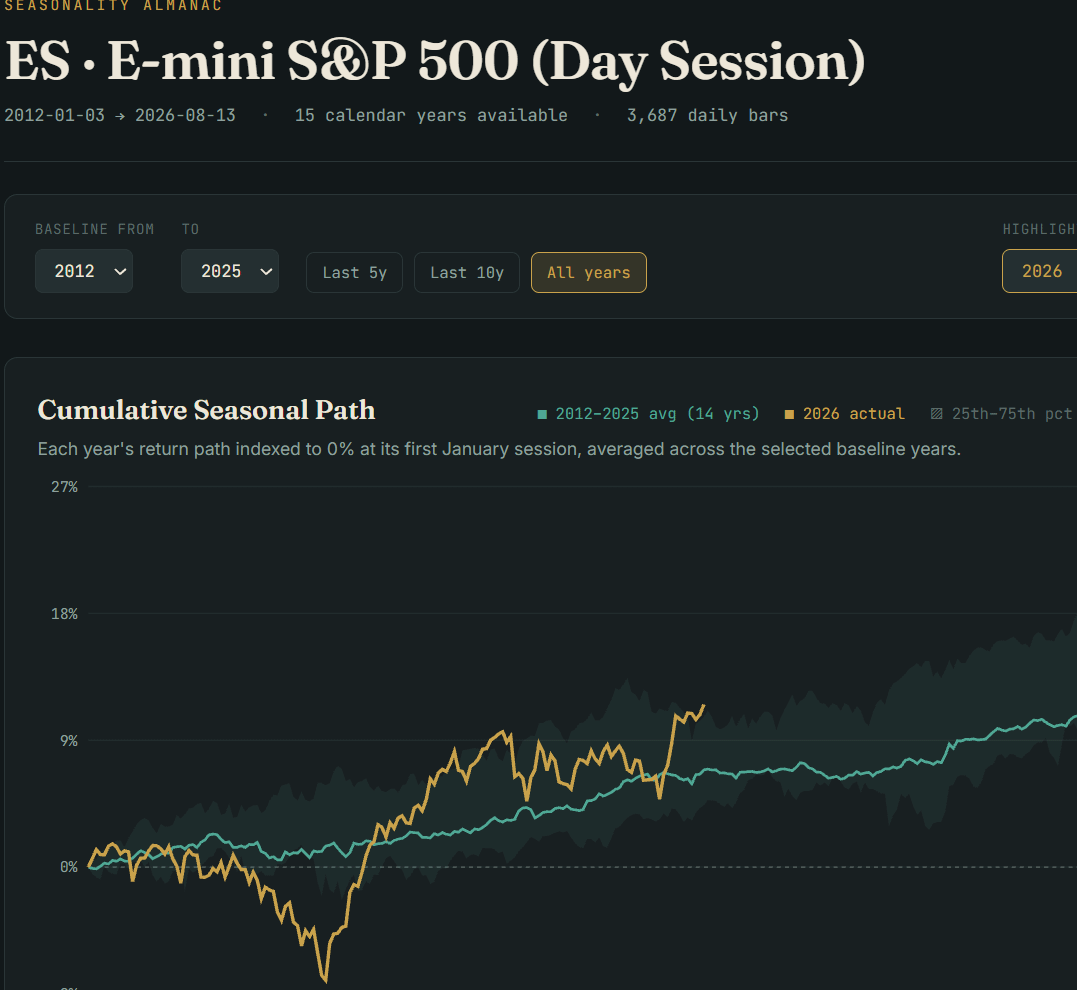Click the gold 2026 actual legend swatch
1077x990 pixels.
coord(789,414)
